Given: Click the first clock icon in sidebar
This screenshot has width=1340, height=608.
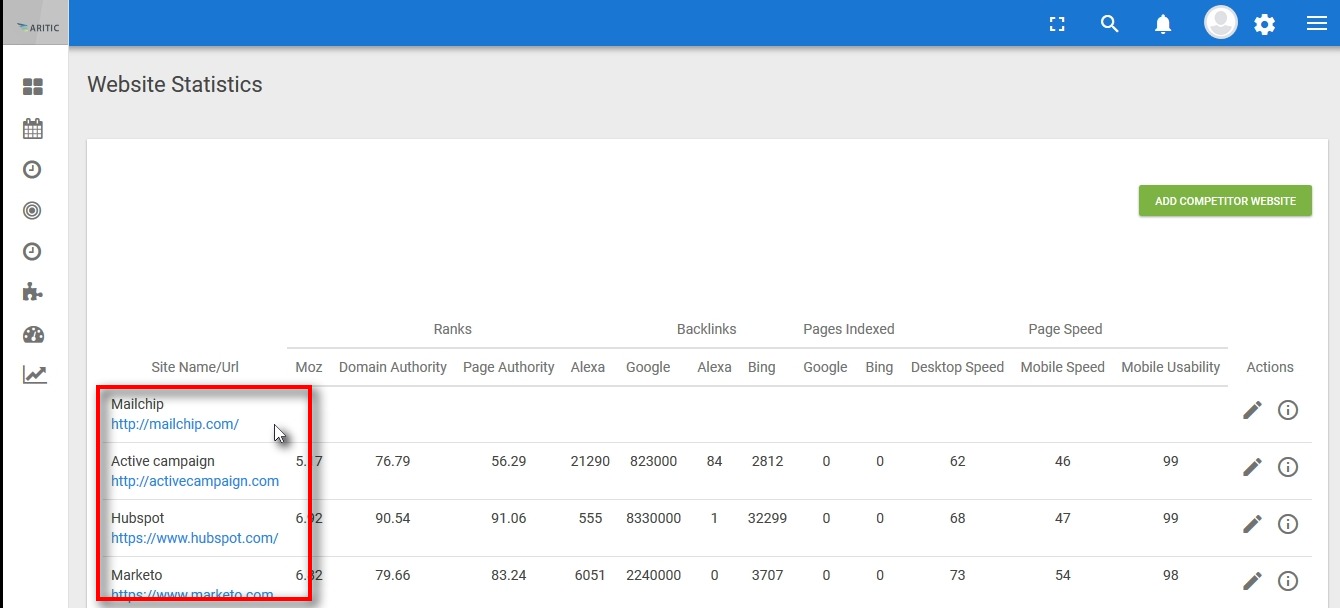Looking at the screenshot, I should pyautogui.click(x=32, y=169).
